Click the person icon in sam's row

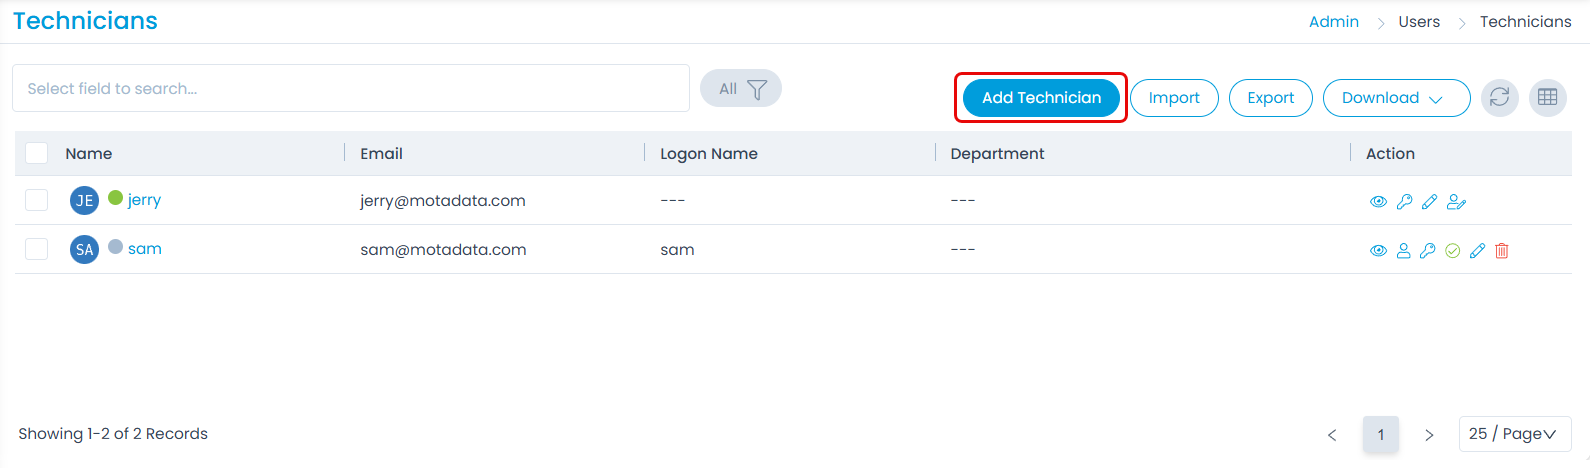click(x=1403, y=251)
